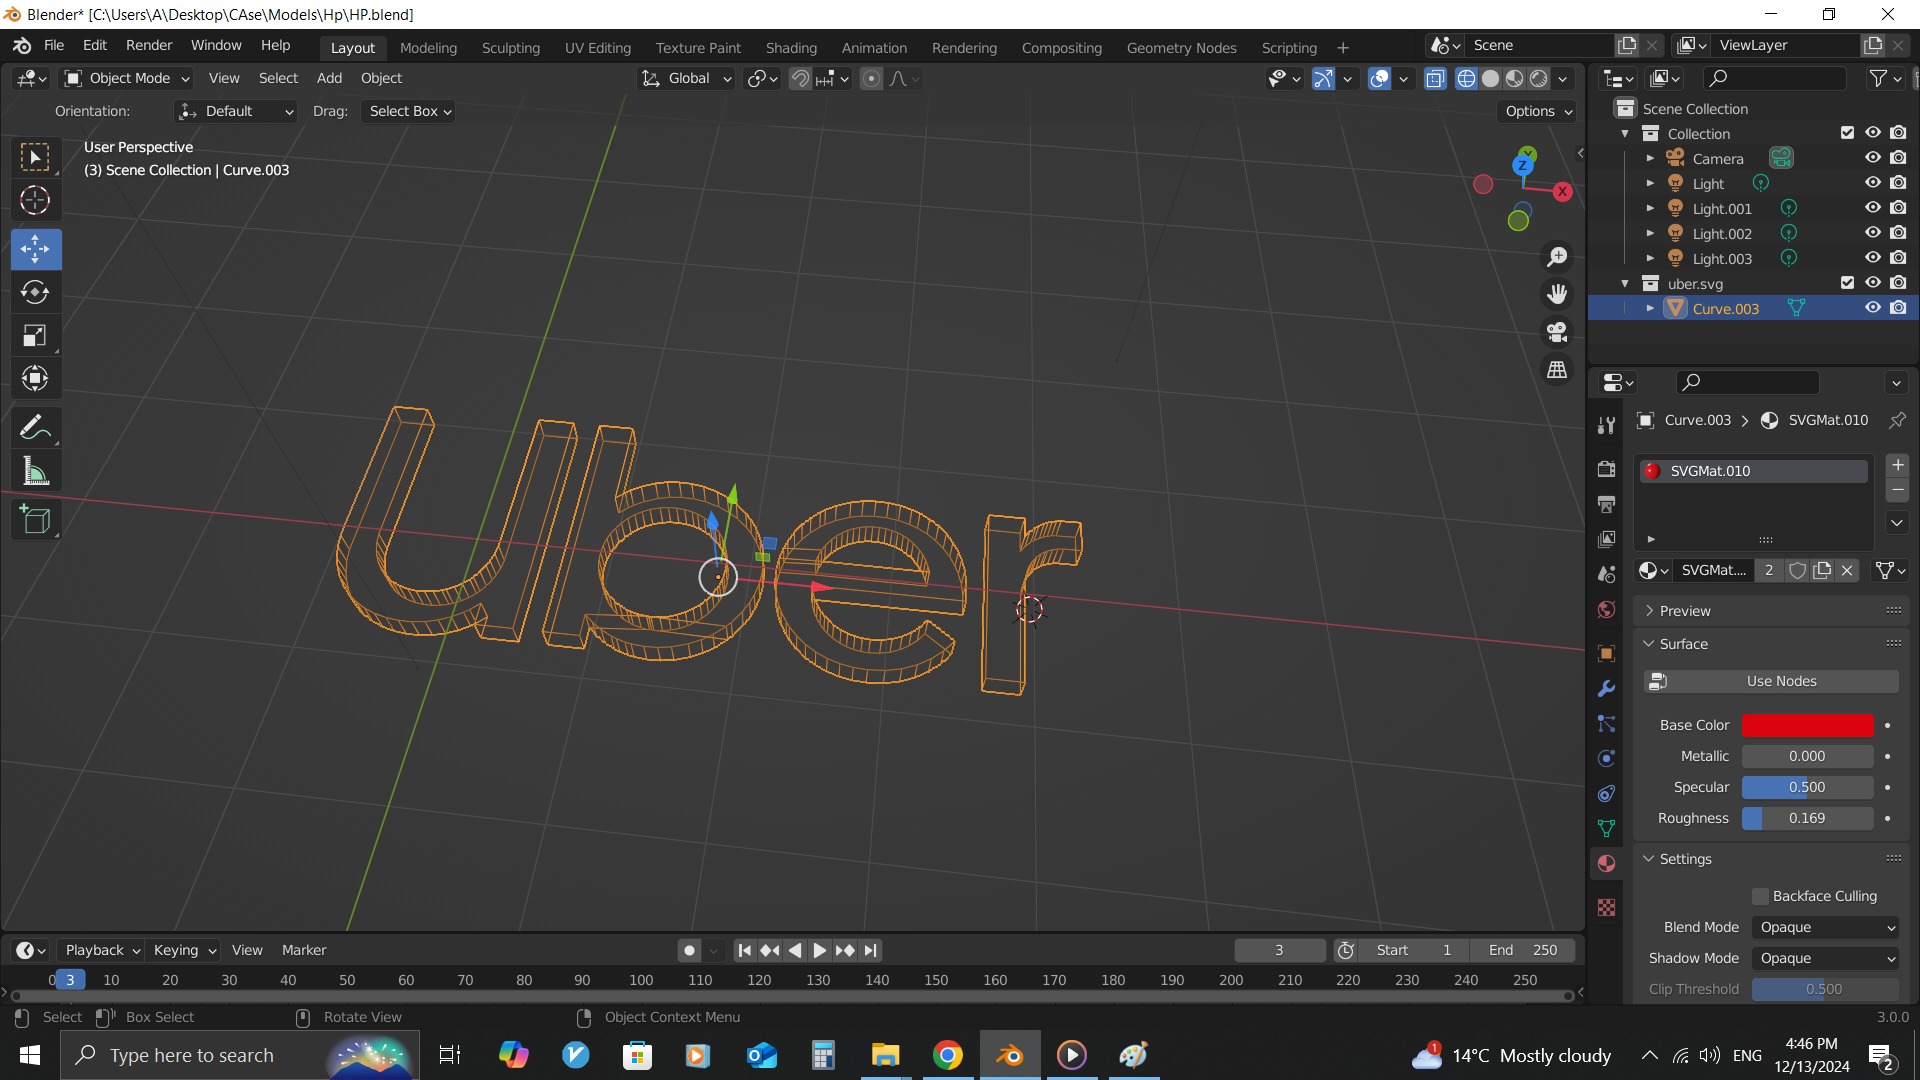Click frame 100 on the timeline

point(641,980)
